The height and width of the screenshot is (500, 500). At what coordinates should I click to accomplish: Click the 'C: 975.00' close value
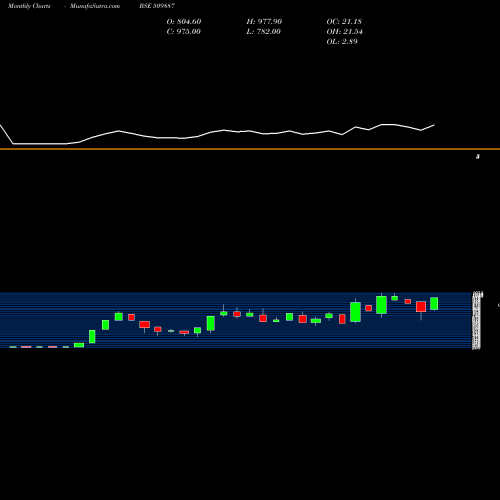click(184, 31)
